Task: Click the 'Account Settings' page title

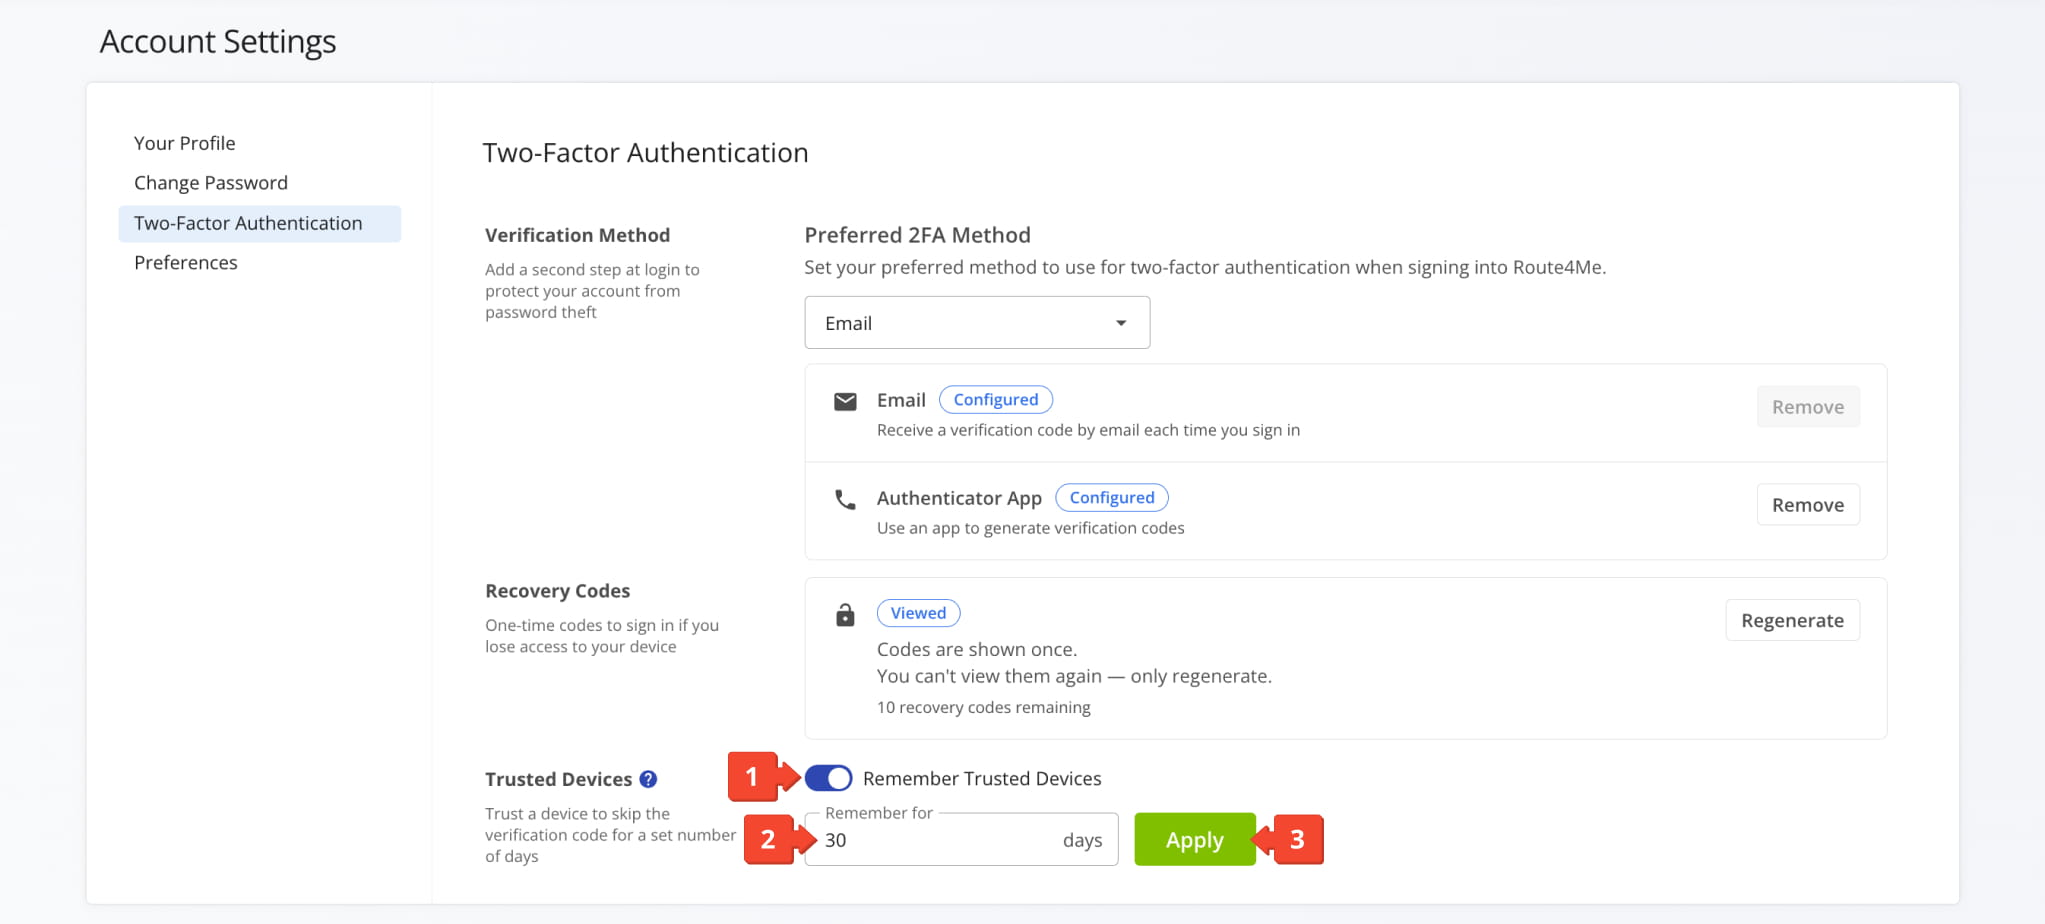Action: click(218, 42)
